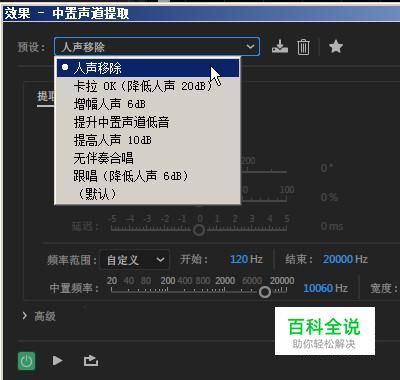Choose 增幅人声 6dB preset
Viewport: 400px width, 380px height.
click(148, 104)
